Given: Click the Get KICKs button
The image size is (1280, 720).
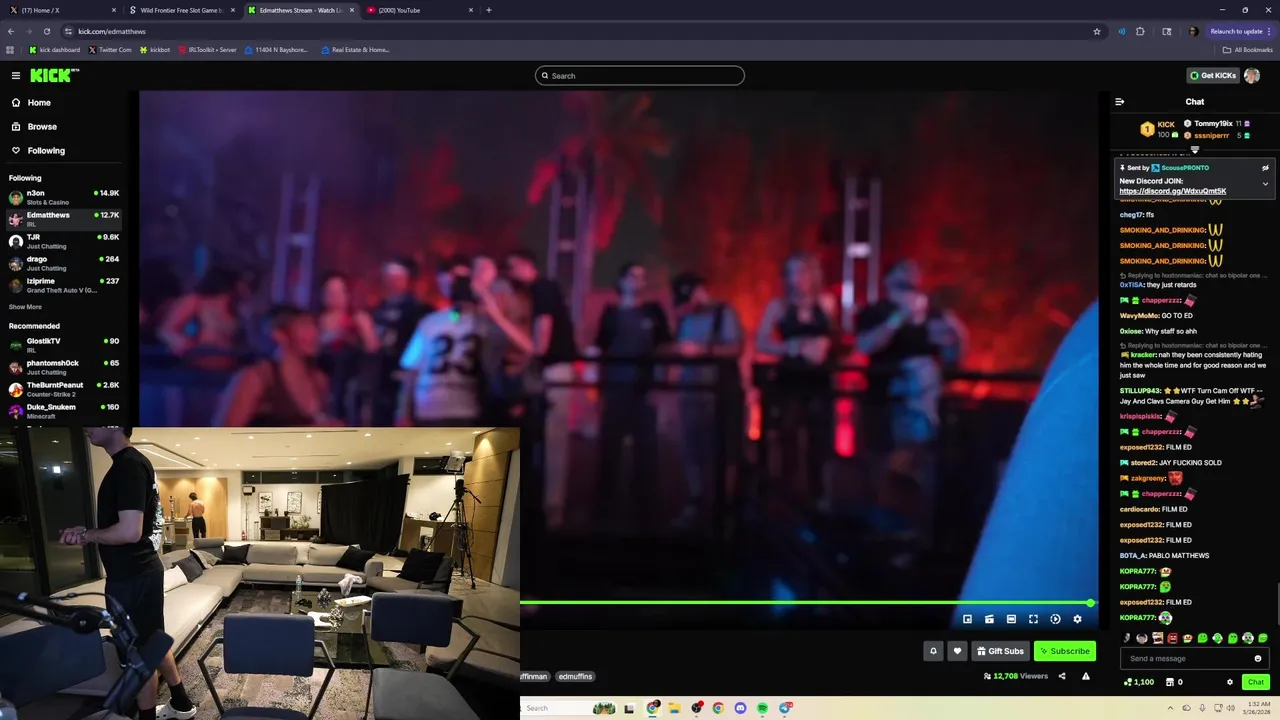Looking at the screenshot, I should (x=1212, y=76).
